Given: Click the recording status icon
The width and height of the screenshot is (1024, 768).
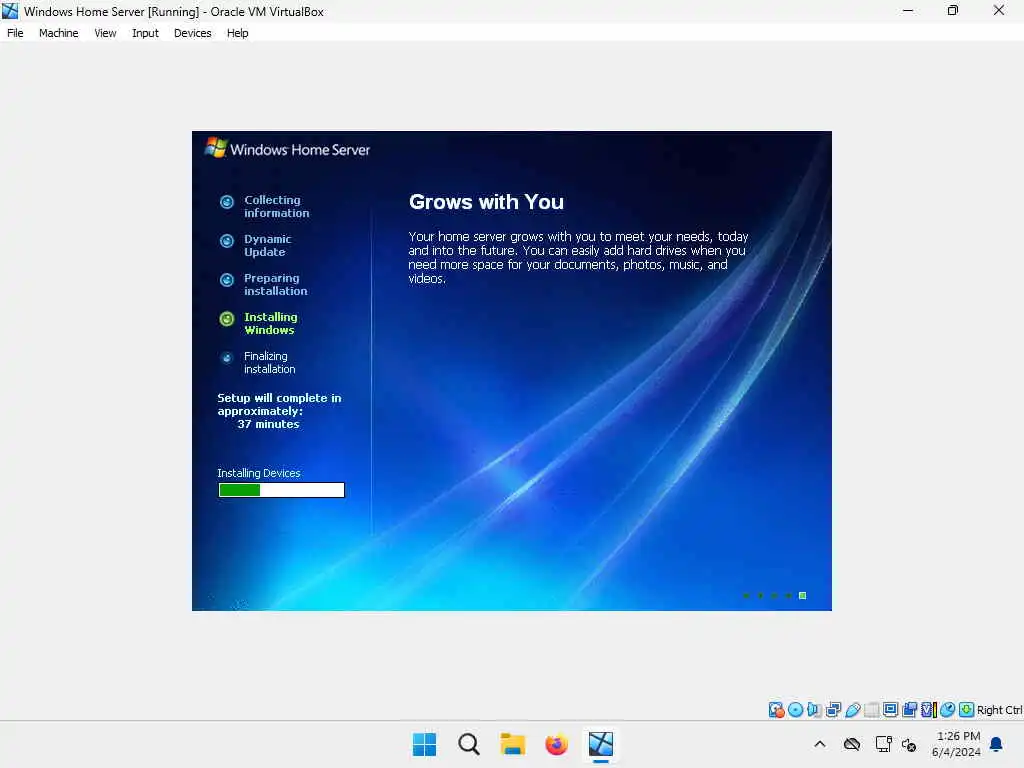Looking at the screenshot, I should 909,709.
